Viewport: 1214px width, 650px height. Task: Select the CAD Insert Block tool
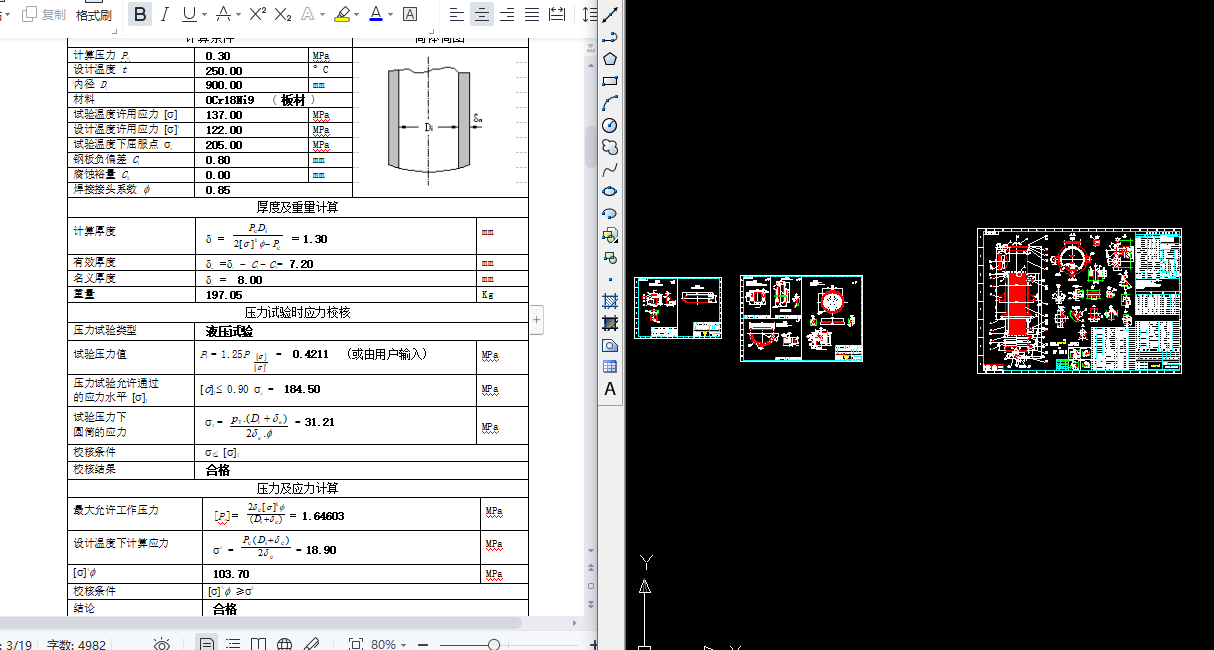(610, 235)
